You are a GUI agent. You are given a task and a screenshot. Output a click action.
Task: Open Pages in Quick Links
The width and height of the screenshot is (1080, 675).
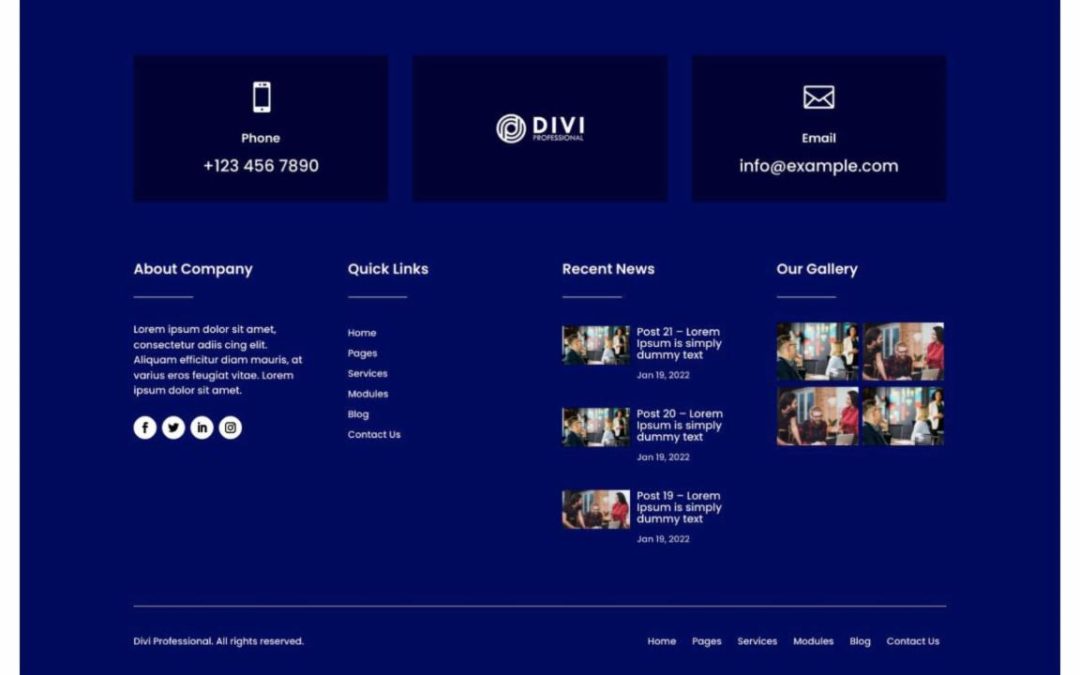[x=362, y=353]
